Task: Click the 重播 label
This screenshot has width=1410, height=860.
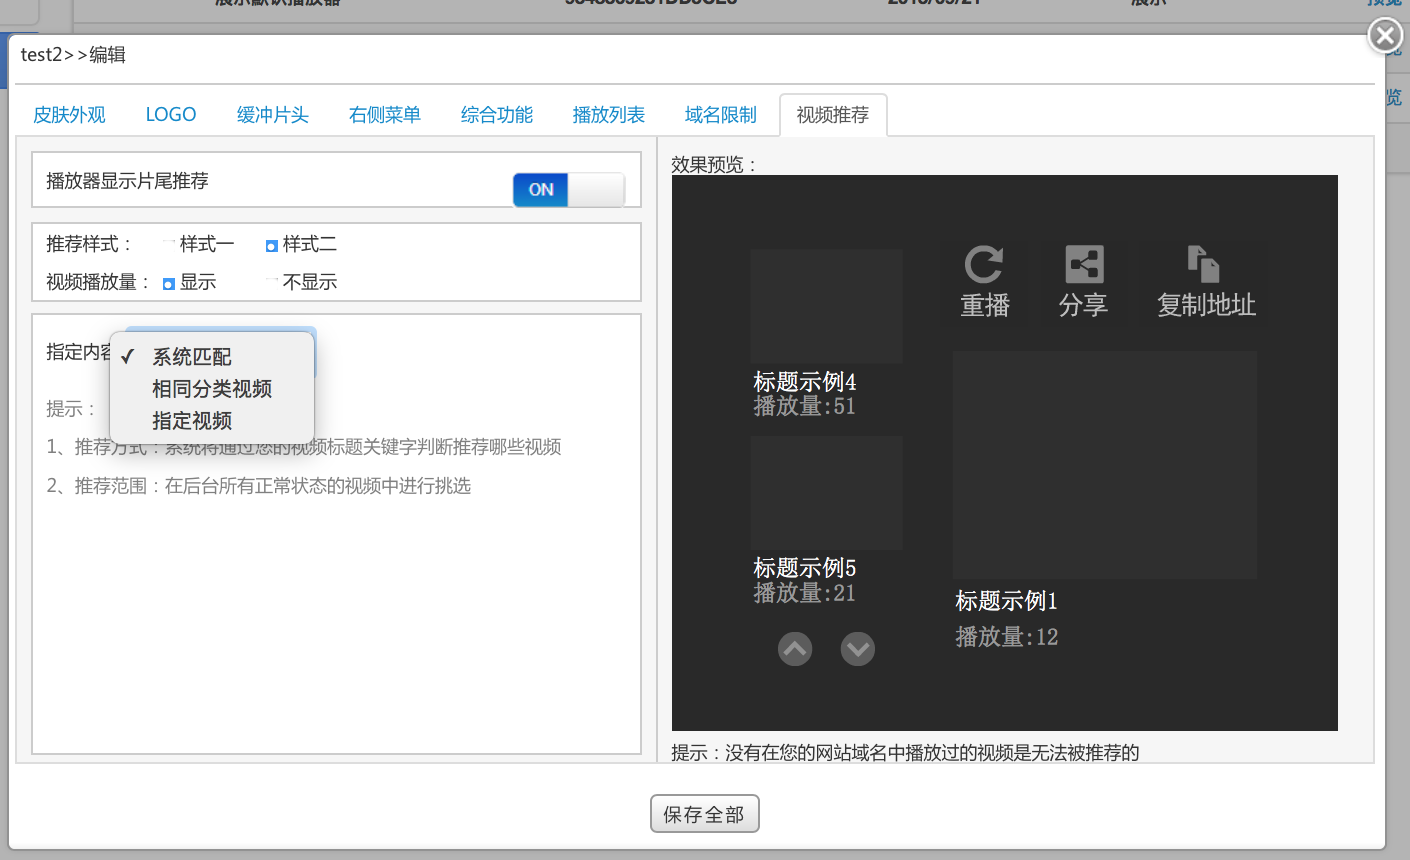Action: [x=985, y=305]
